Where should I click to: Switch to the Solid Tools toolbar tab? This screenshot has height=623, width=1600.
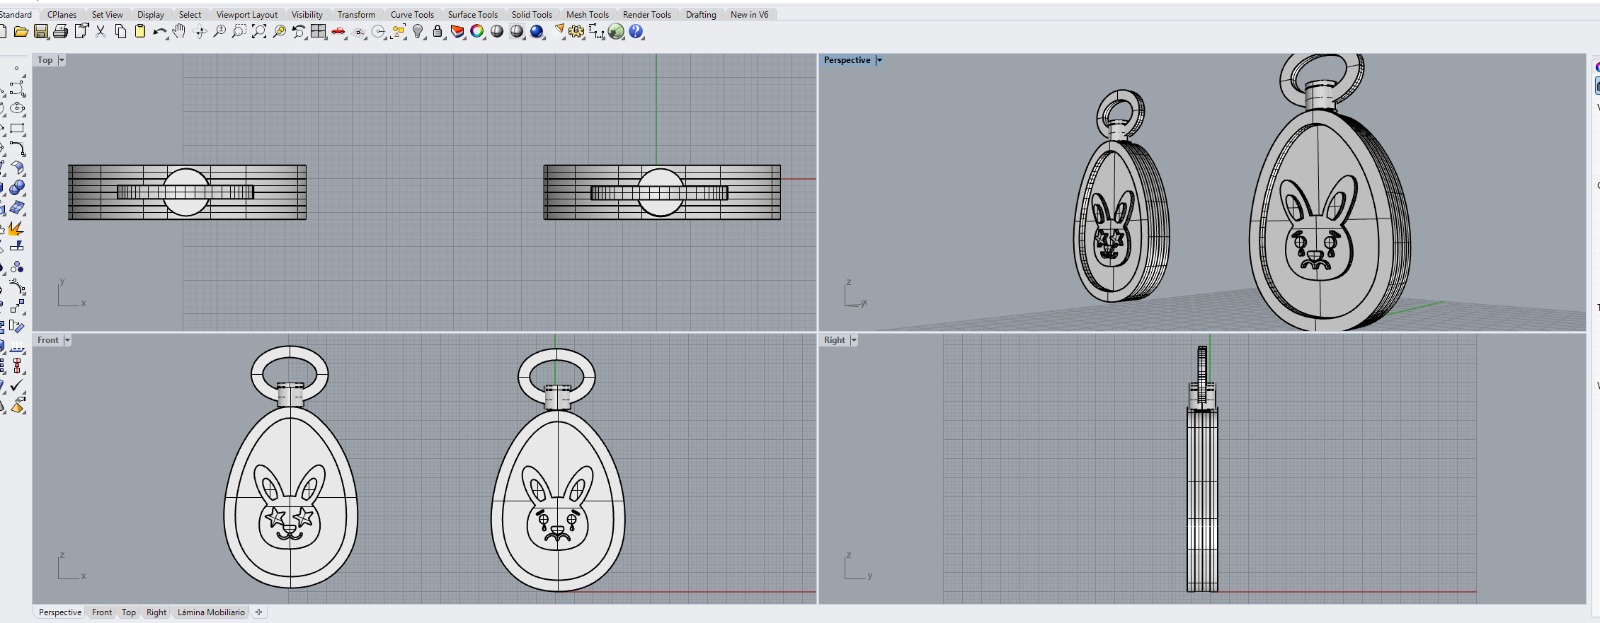pyautogui.click(x=531, y=15)
